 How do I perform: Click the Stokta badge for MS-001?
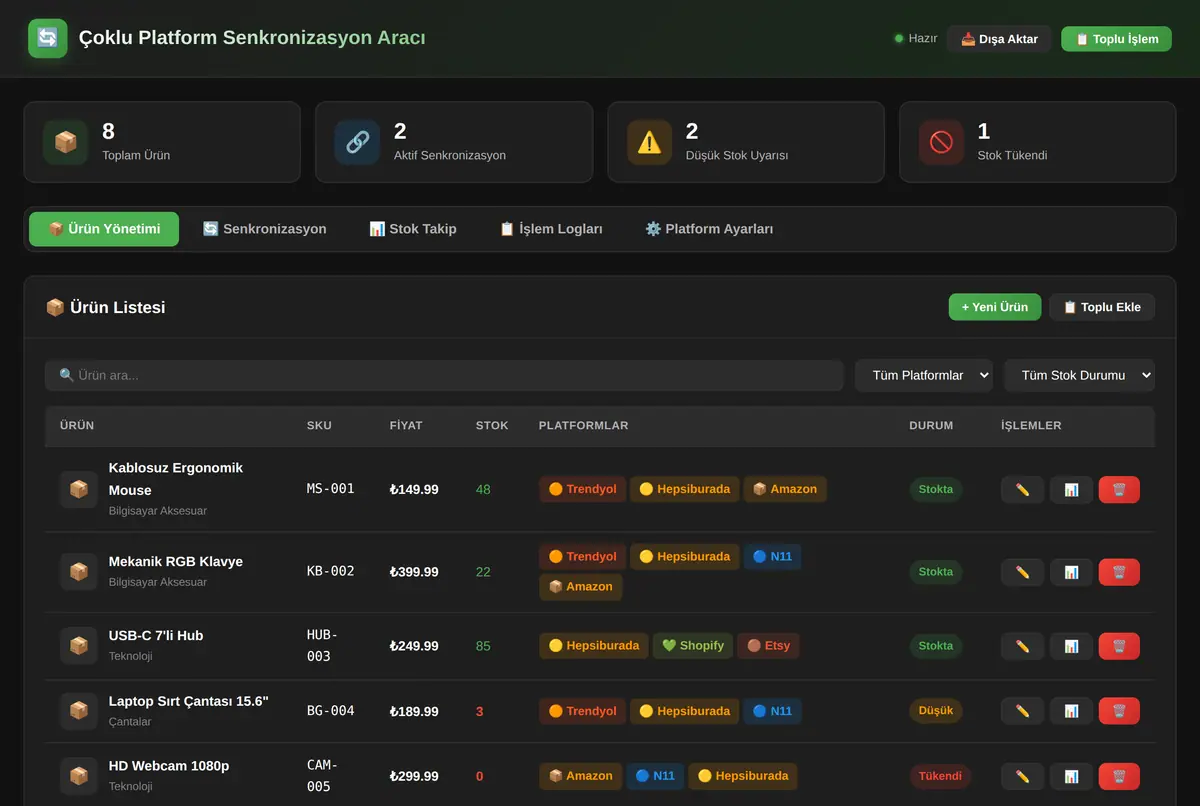coord(936,489)
